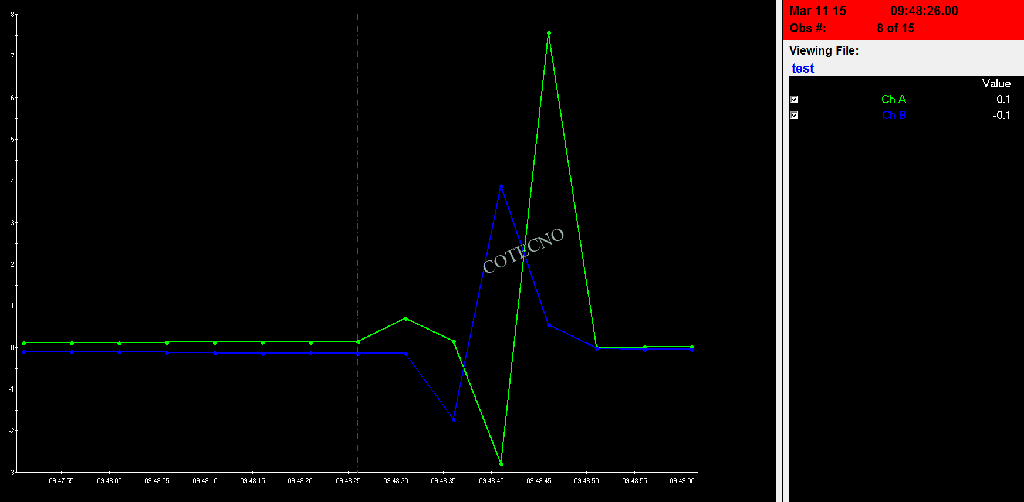Select the last green data point at right
This screenshot has height=502, width=1024.
[x=692, y=347]
